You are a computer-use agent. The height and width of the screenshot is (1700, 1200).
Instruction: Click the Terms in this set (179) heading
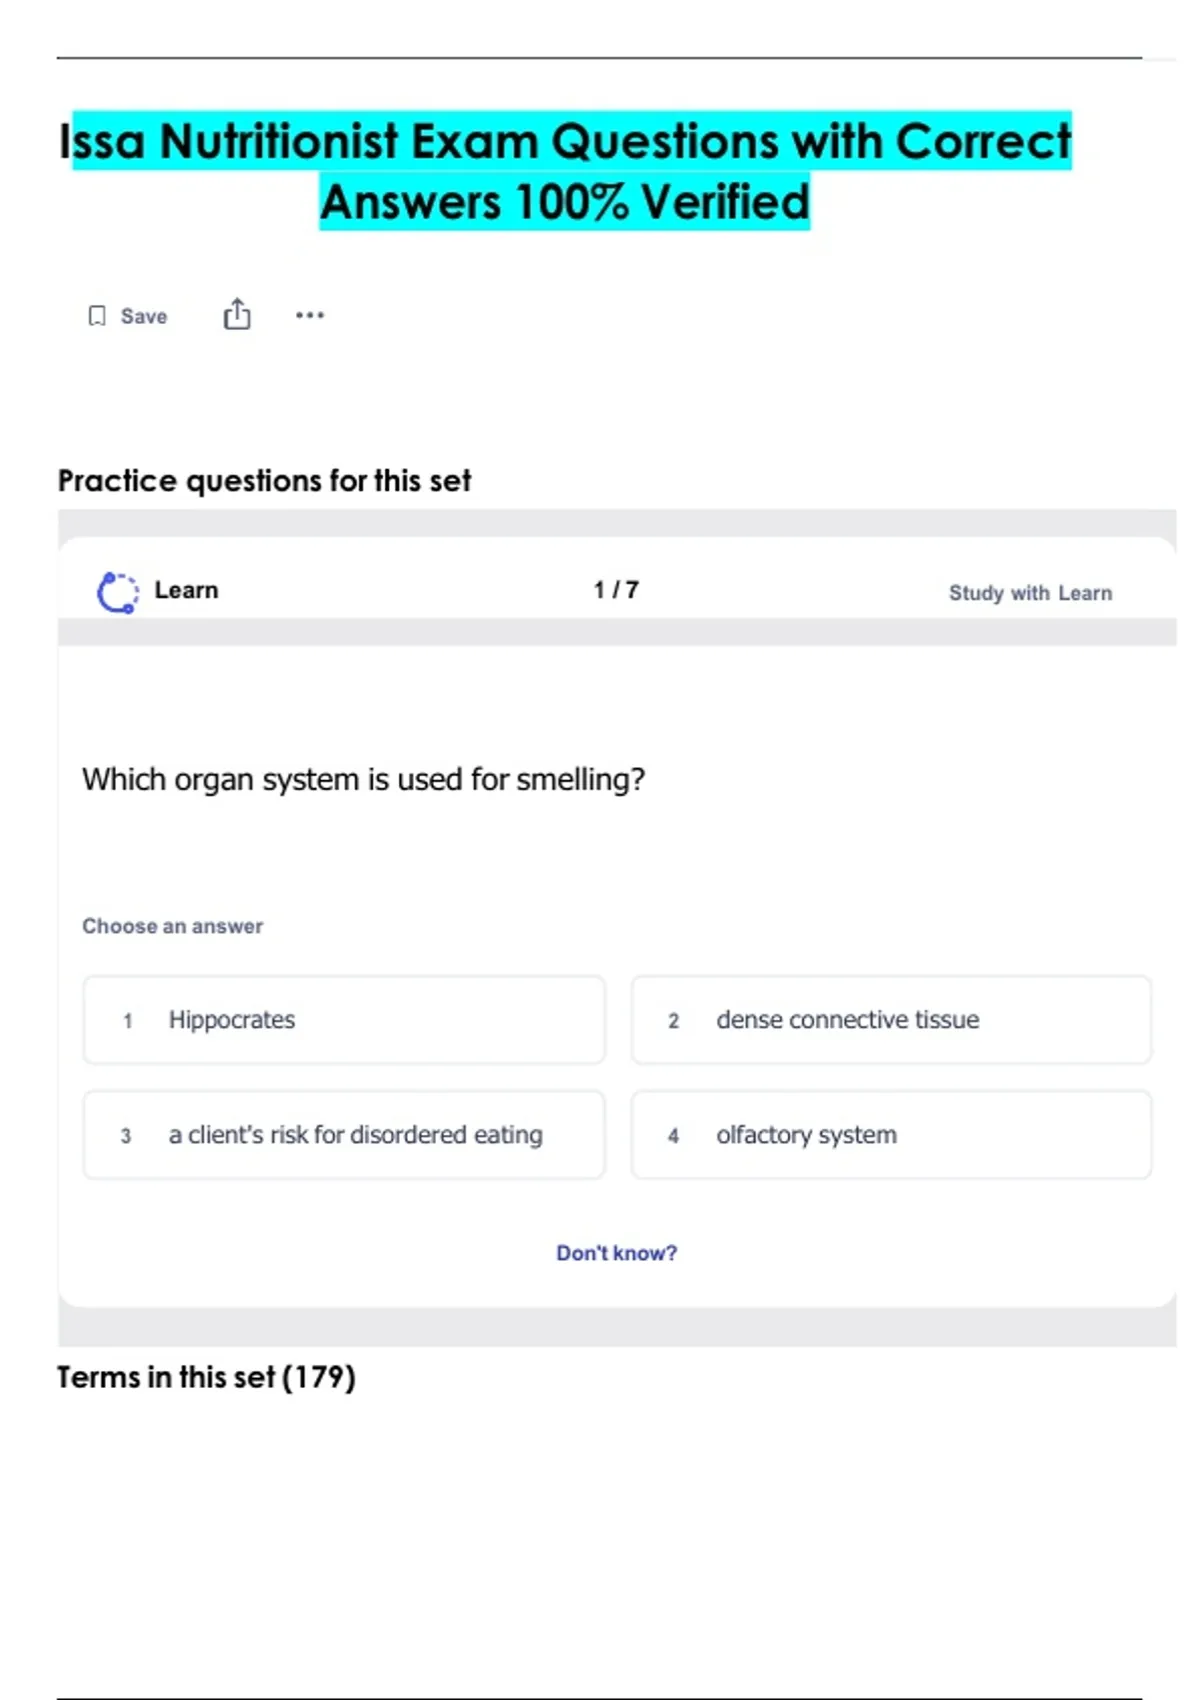[206, 1377]
